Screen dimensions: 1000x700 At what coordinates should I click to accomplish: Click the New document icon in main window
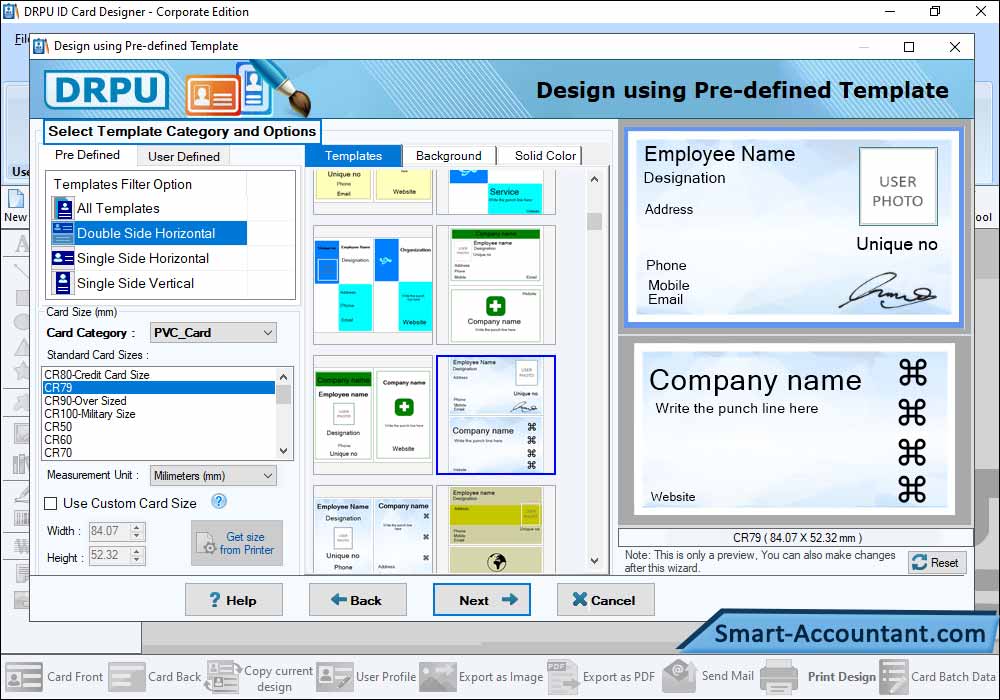click(15, 199)
